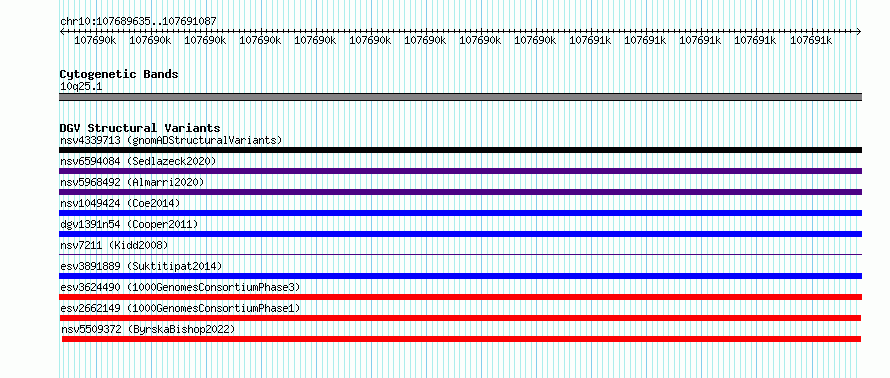Click the first 107690k ruler tick label

(95, 40)
